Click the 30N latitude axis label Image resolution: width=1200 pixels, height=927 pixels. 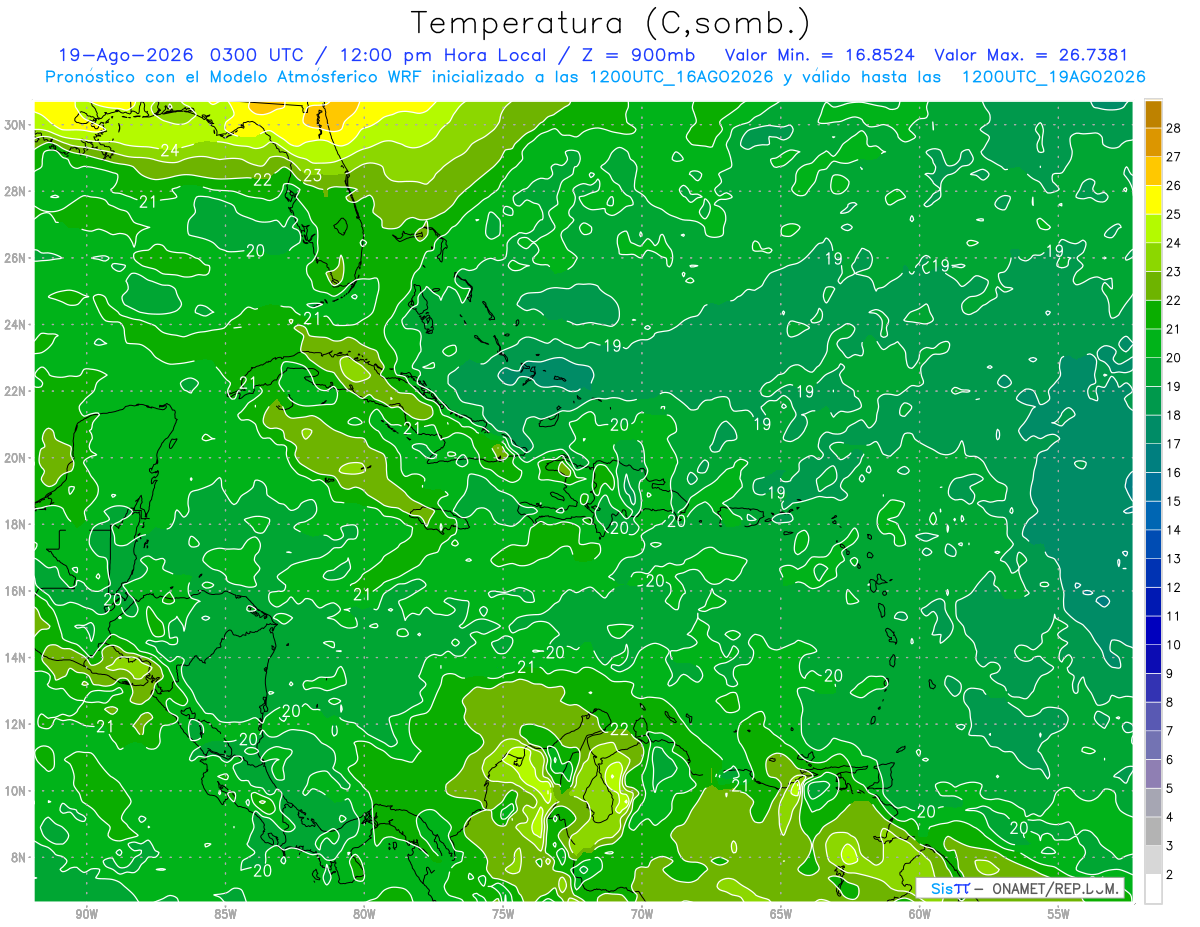[x=17, y=125]
